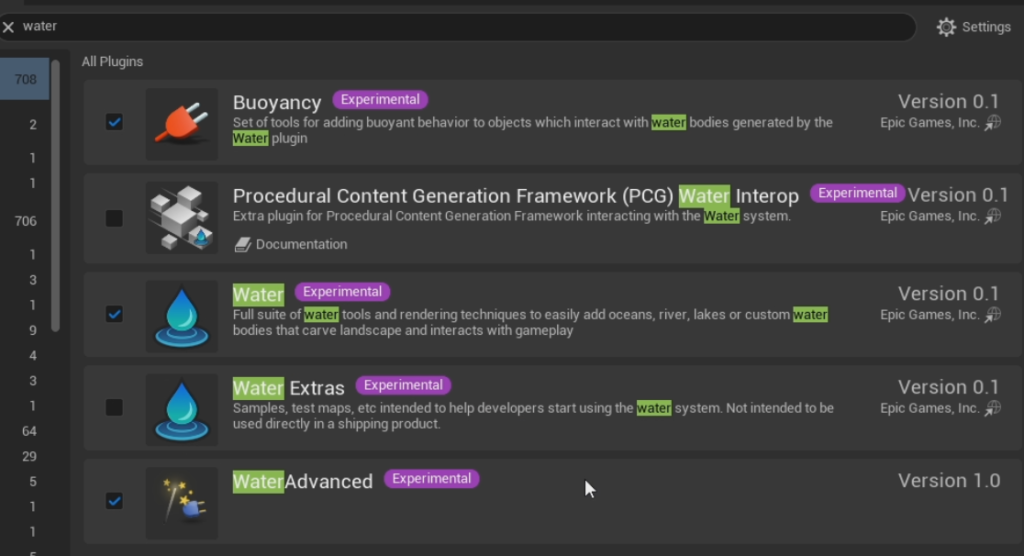The image size is (1024, 556).
Task: Click the PCG Water Interop cubes icon
Action: [x=182, y=218]
